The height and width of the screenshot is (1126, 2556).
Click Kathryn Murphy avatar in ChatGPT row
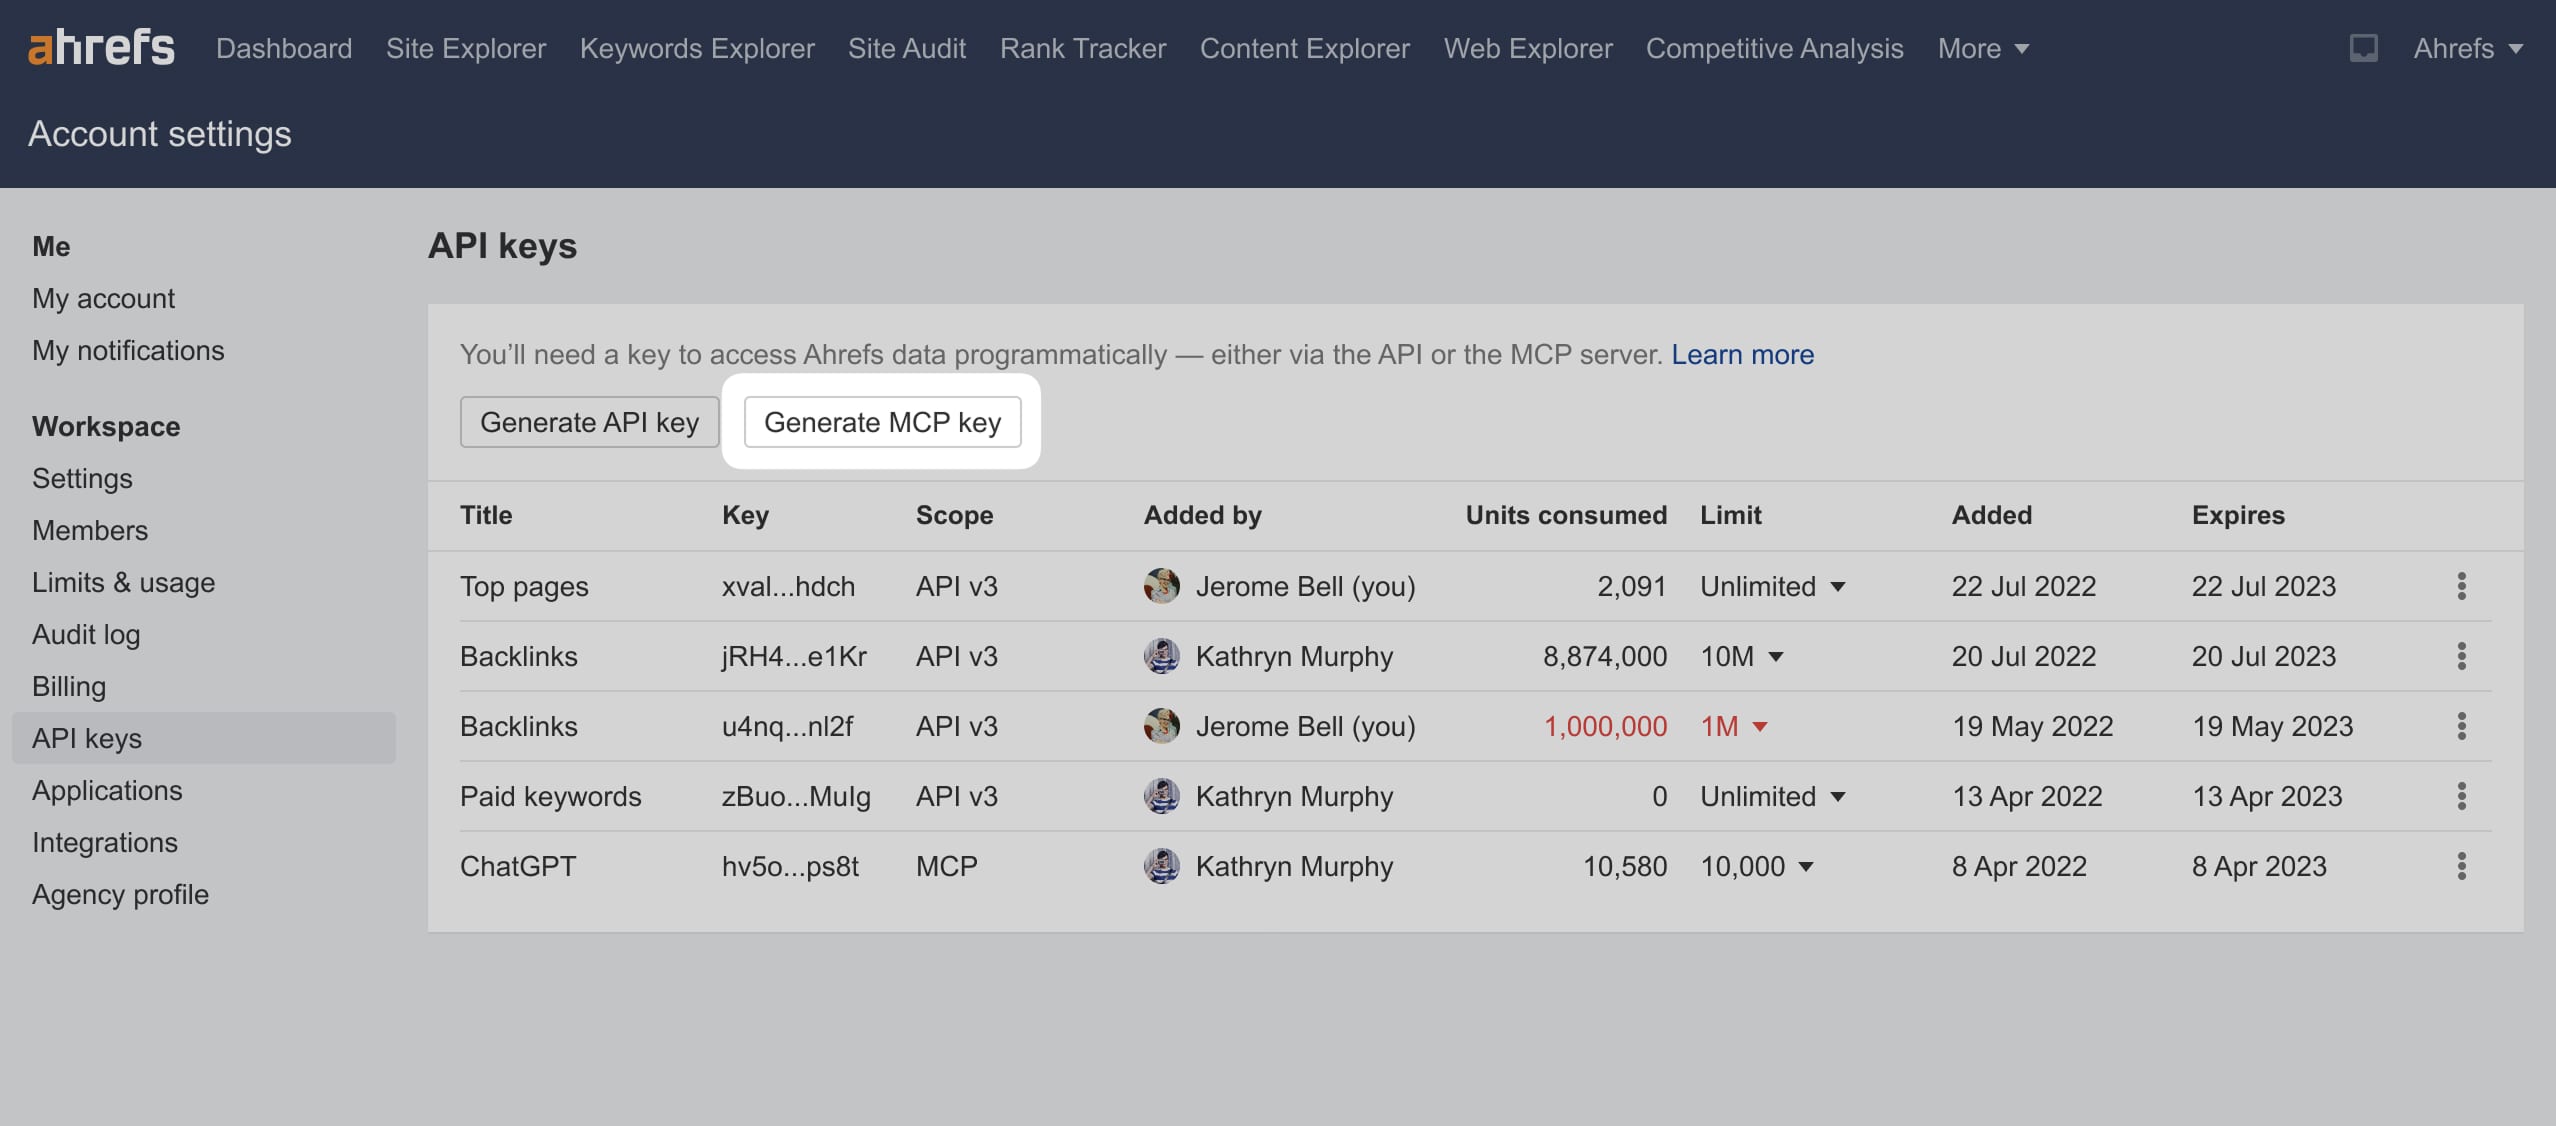click(x=1161, y=866)
